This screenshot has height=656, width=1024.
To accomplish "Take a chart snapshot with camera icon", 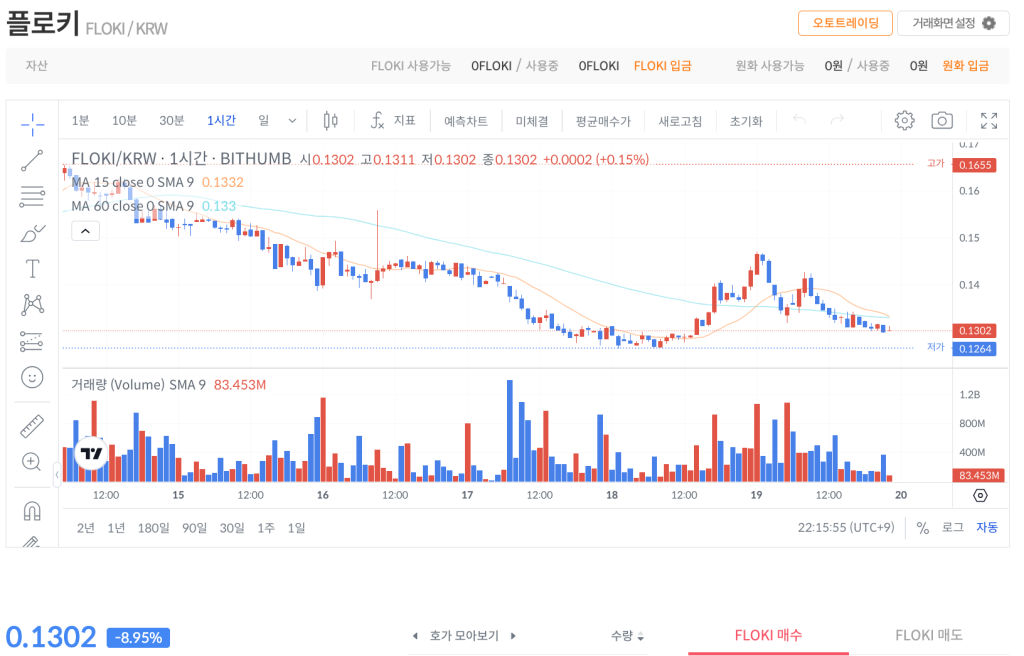I will click(941, 121).
